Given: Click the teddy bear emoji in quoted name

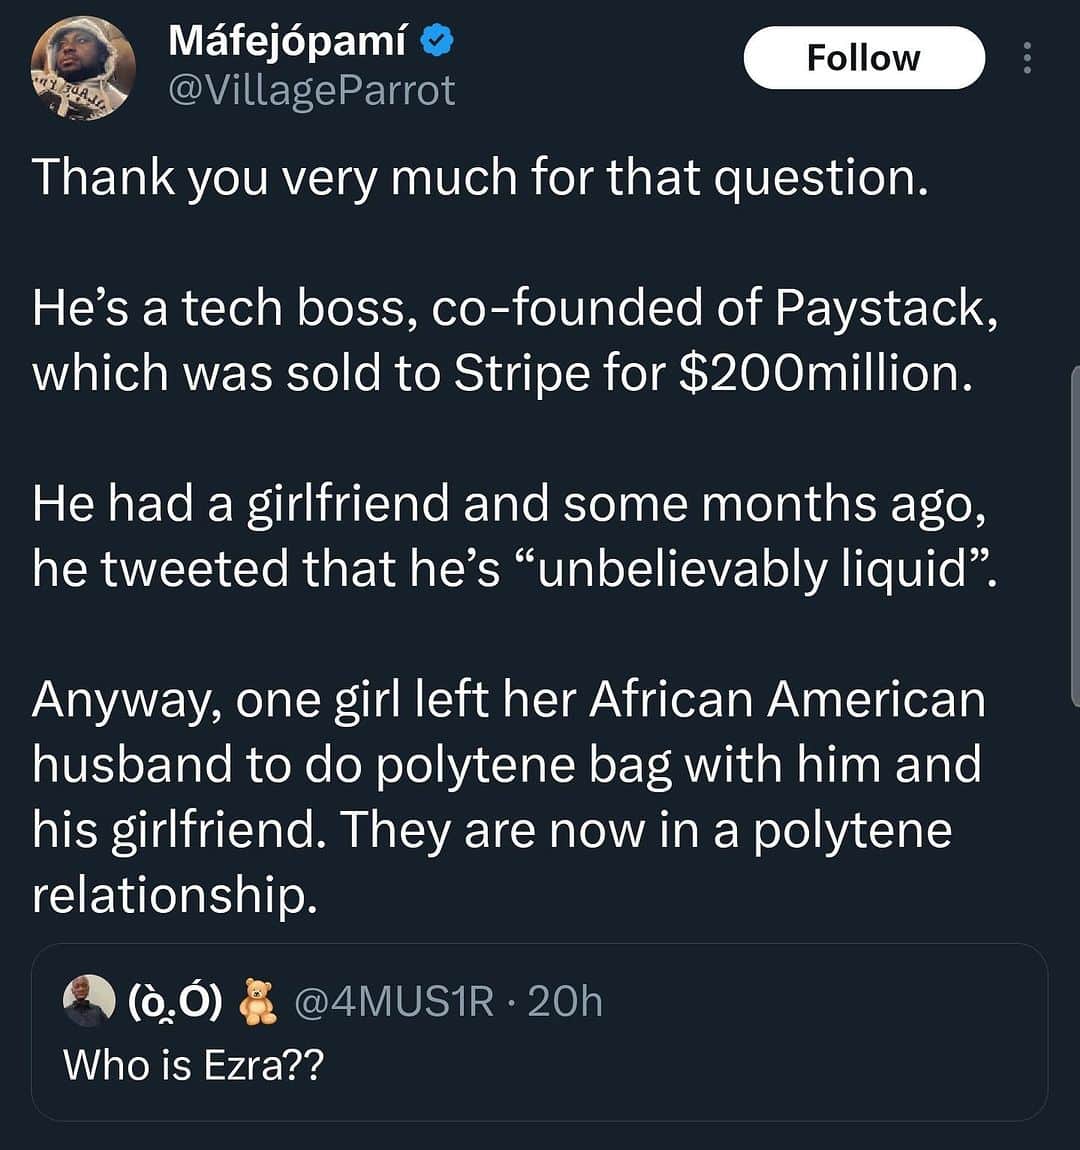Looking at the screenshot, I should point(258,1001).
